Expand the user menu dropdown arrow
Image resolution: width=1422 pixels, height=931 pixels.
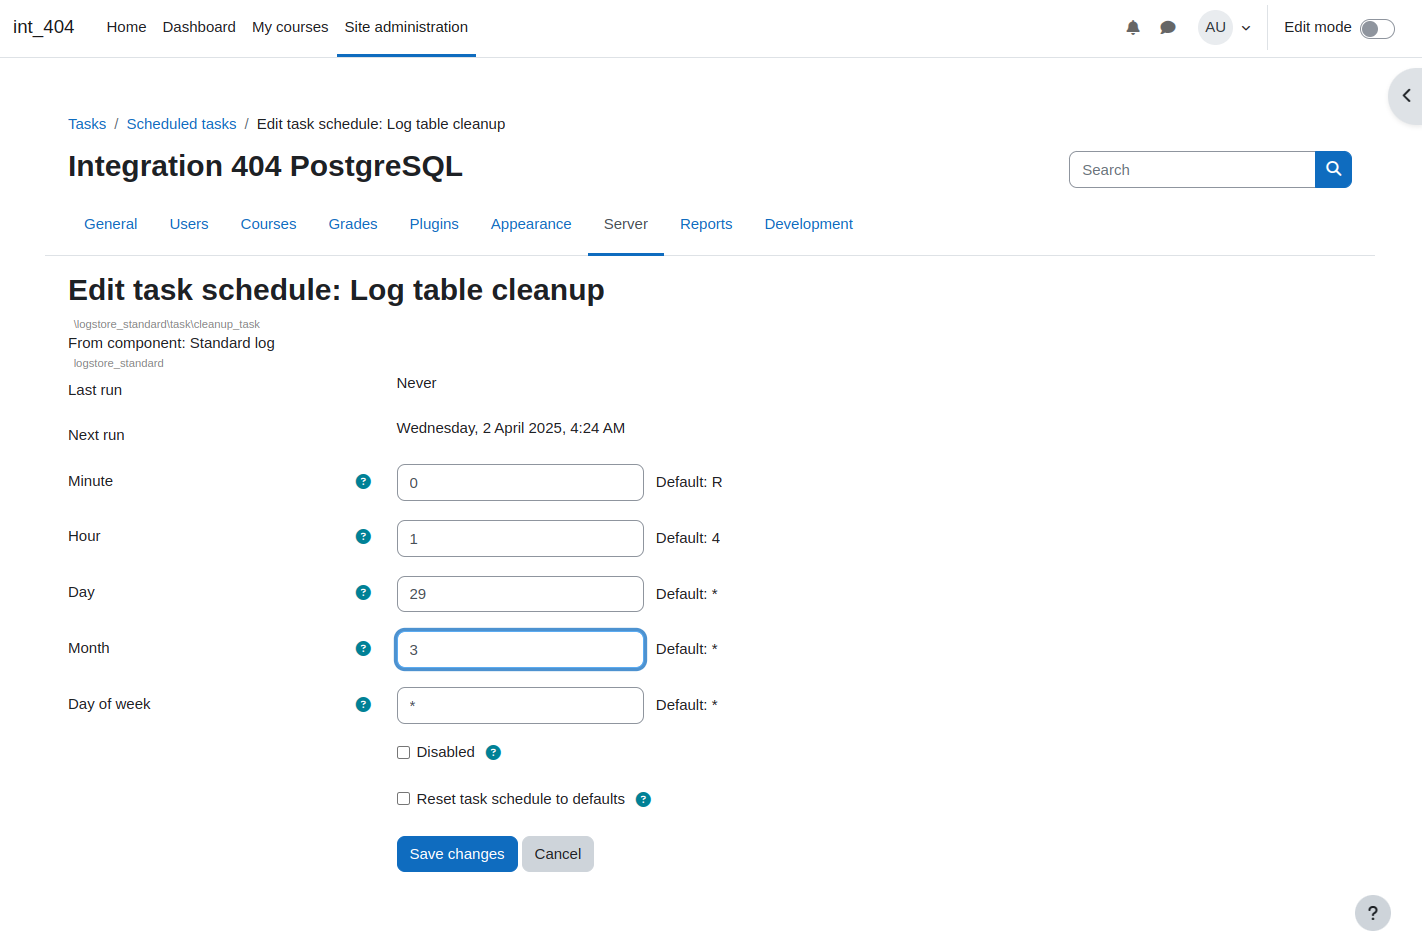pos(1246,28)
